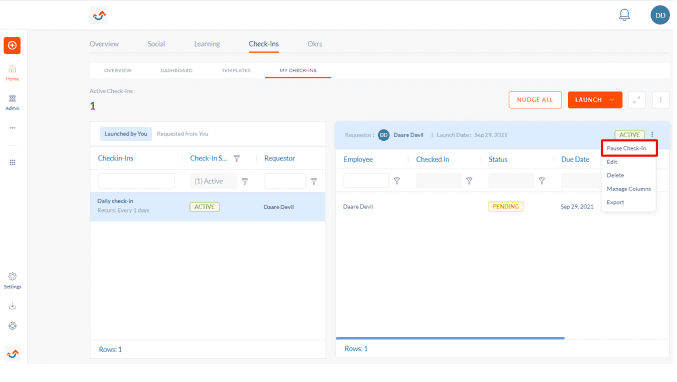Select the MY CHECK-INS sub-tab
This screenshot has height=382, width=677.
coord(298,70)
